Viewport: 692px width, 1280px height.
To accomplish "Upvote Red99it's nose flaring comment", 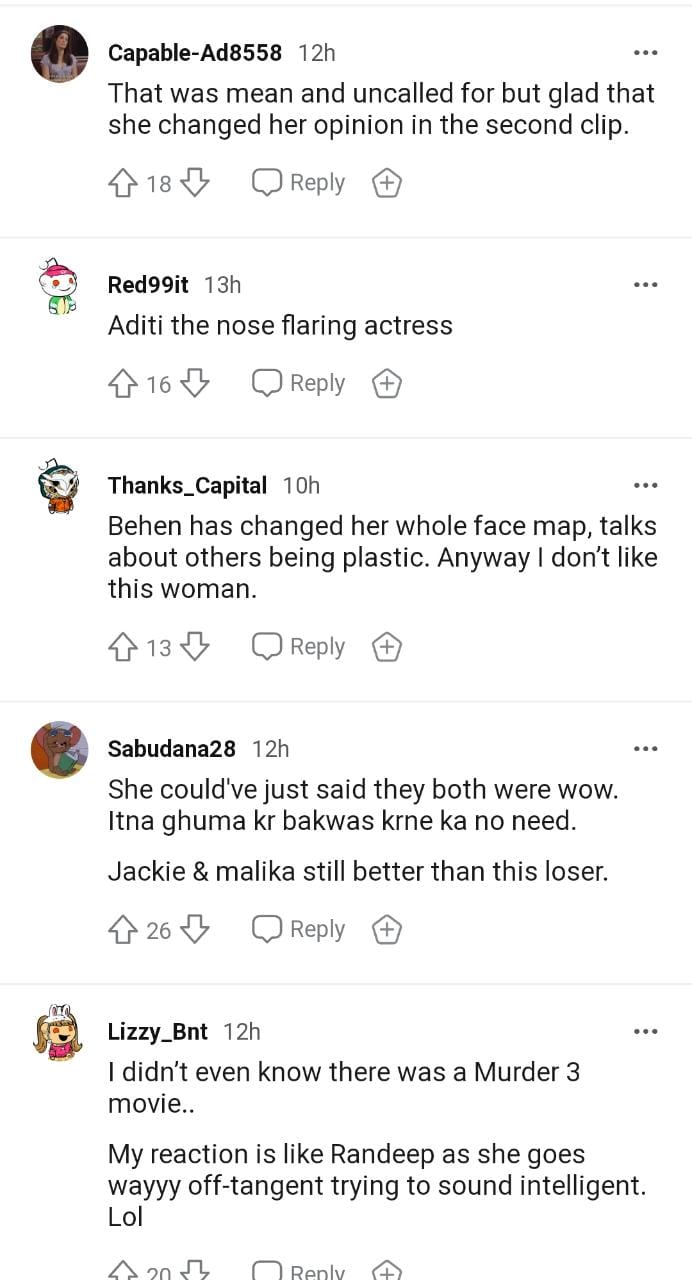I will [x=122, y=383].
